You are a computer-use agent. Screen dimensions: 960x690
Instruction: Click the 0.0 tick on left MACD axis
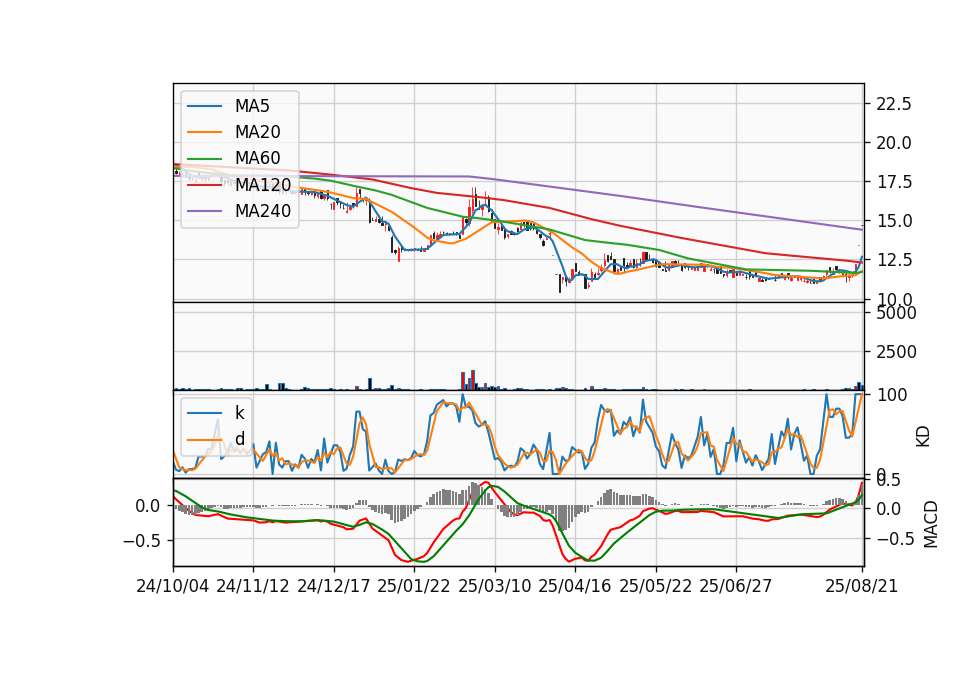(148, 506)
